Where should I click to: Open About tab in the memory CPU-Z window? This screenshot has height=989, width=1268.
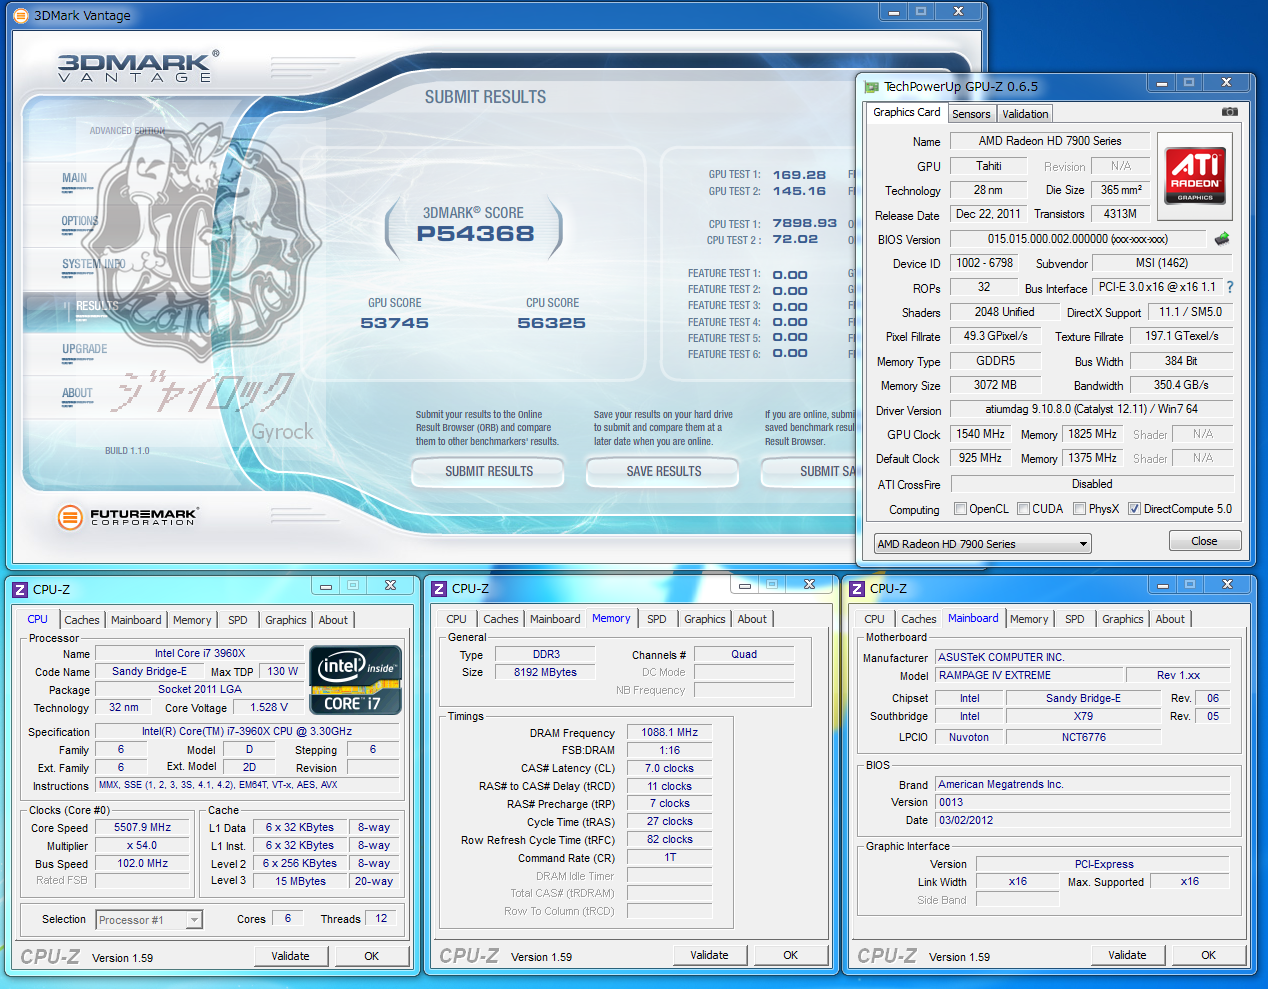pos(753,619)
